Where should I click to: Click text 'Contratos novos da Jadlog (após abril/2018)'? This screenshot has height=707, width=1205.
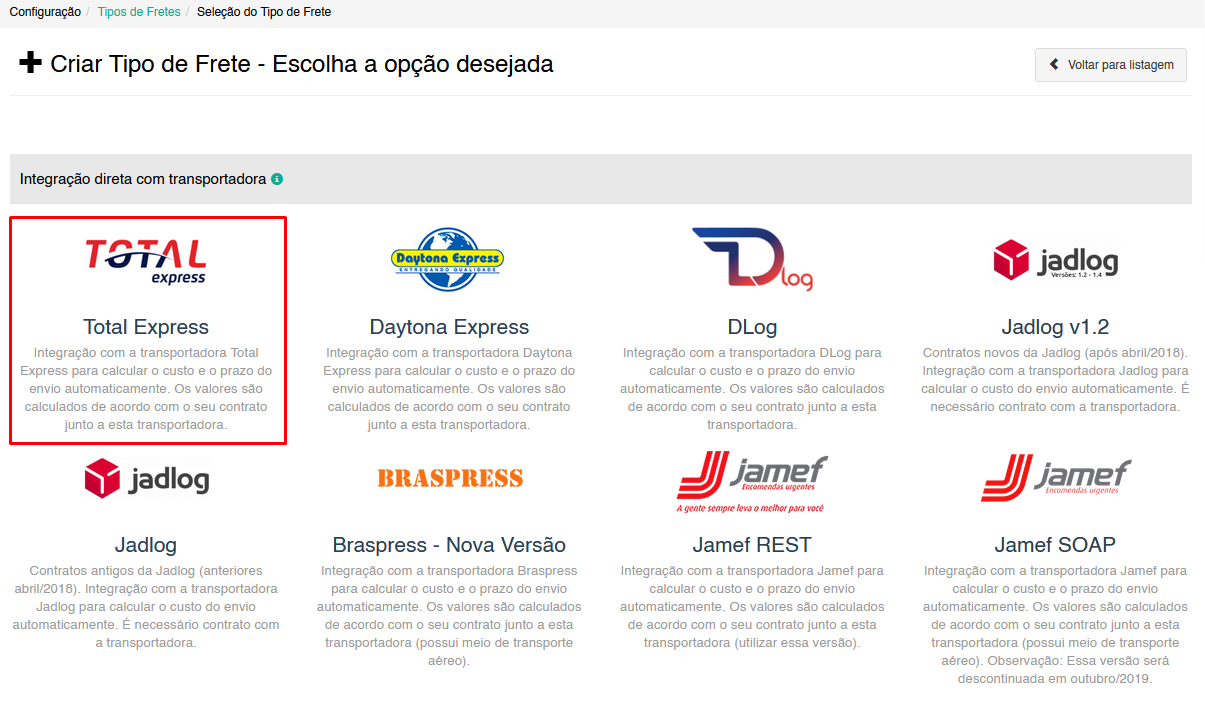tap(1054, 353)
